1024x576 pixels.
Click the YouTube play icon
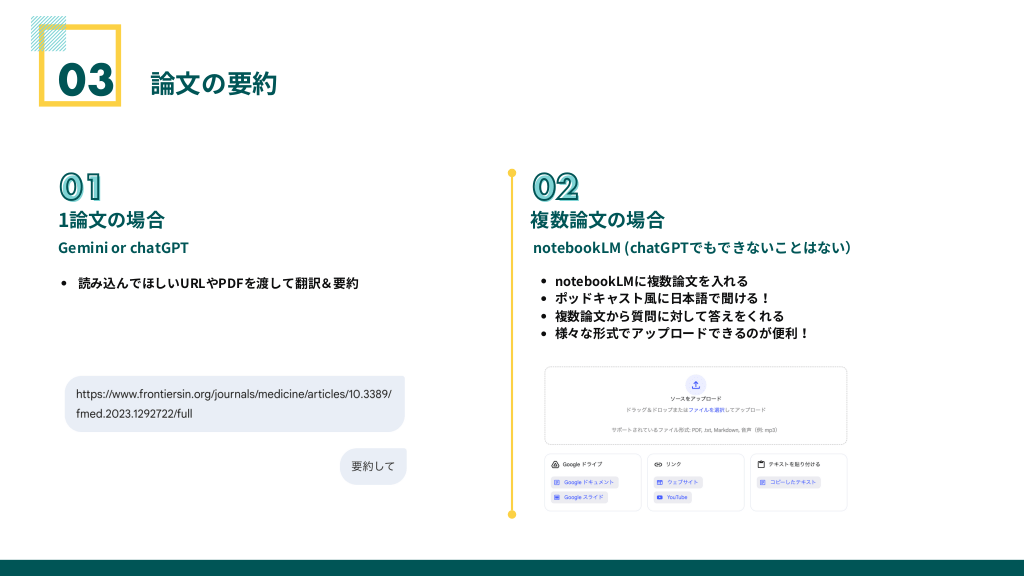pyautogui.click(x=660, y=497)
